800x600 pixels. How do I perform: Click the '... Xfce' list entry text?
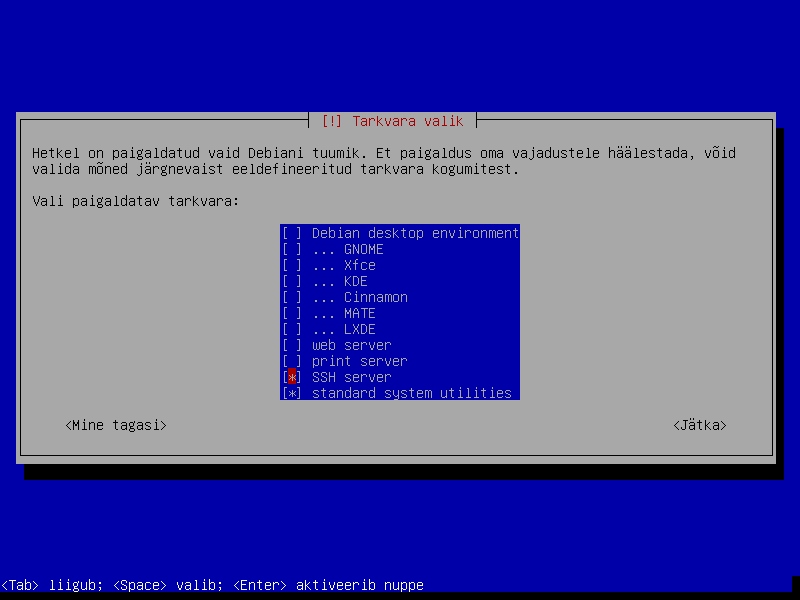coord(344,265)
